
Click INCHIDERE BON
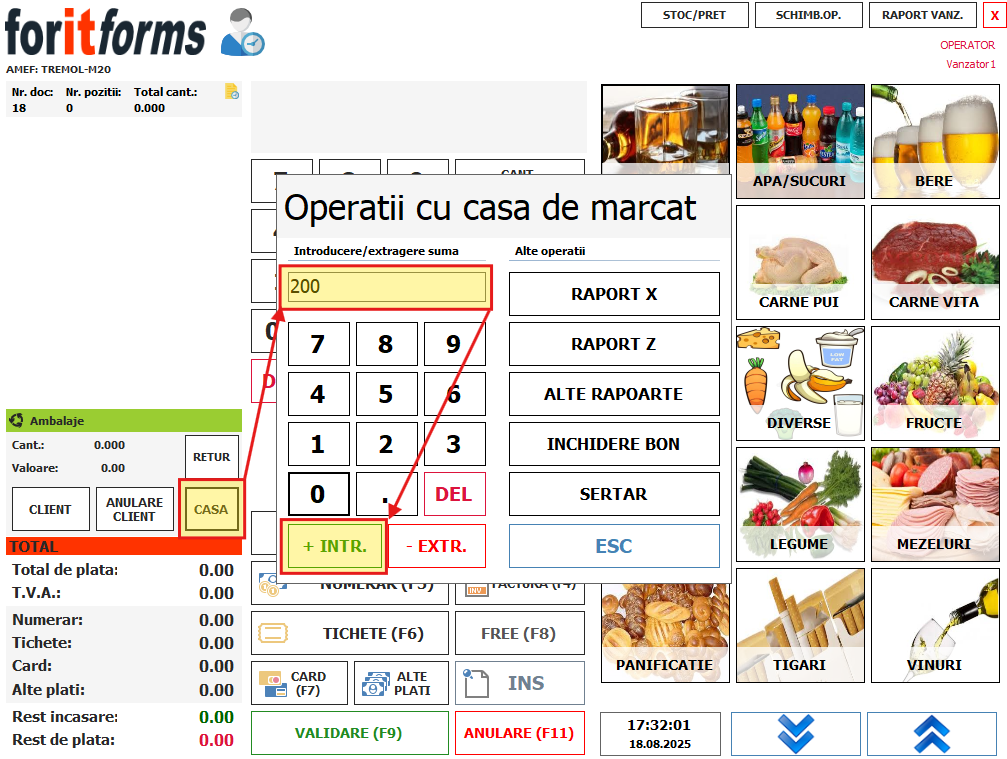[x=614, y=444]
